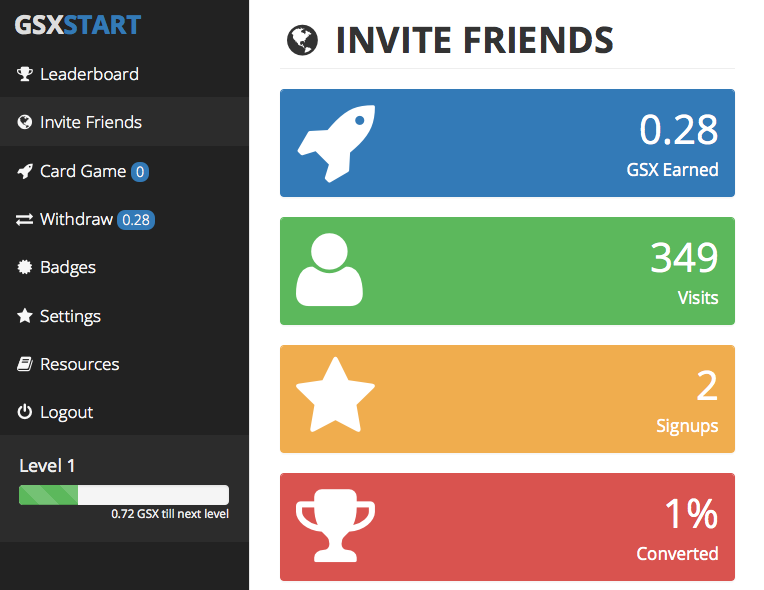Viewport: 764px width, 590px height.
Task: Click the 2 signups number
Action: 707,386
